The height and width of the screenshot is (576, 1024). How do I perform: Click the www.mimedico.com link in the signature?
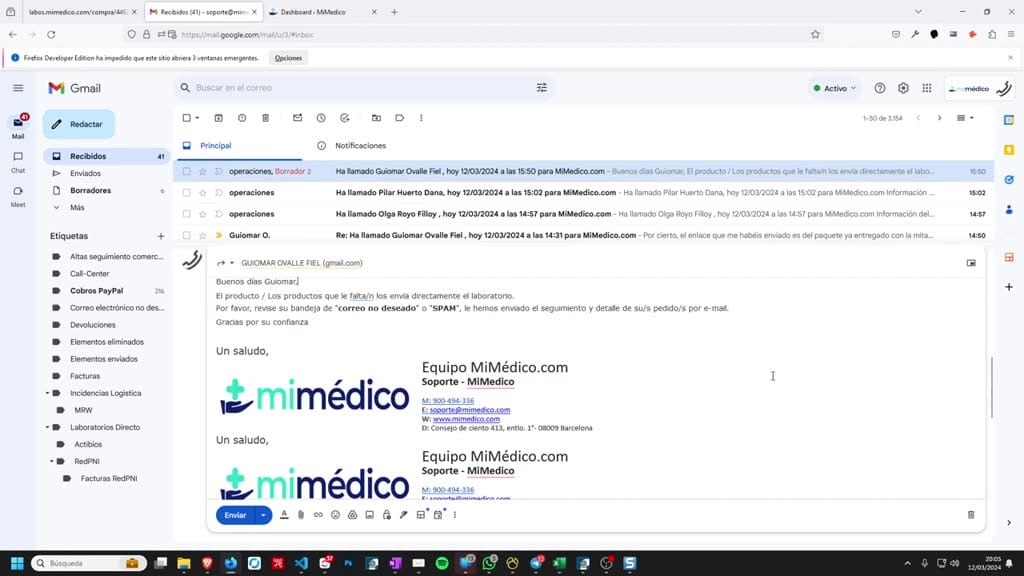coord(466,419)
